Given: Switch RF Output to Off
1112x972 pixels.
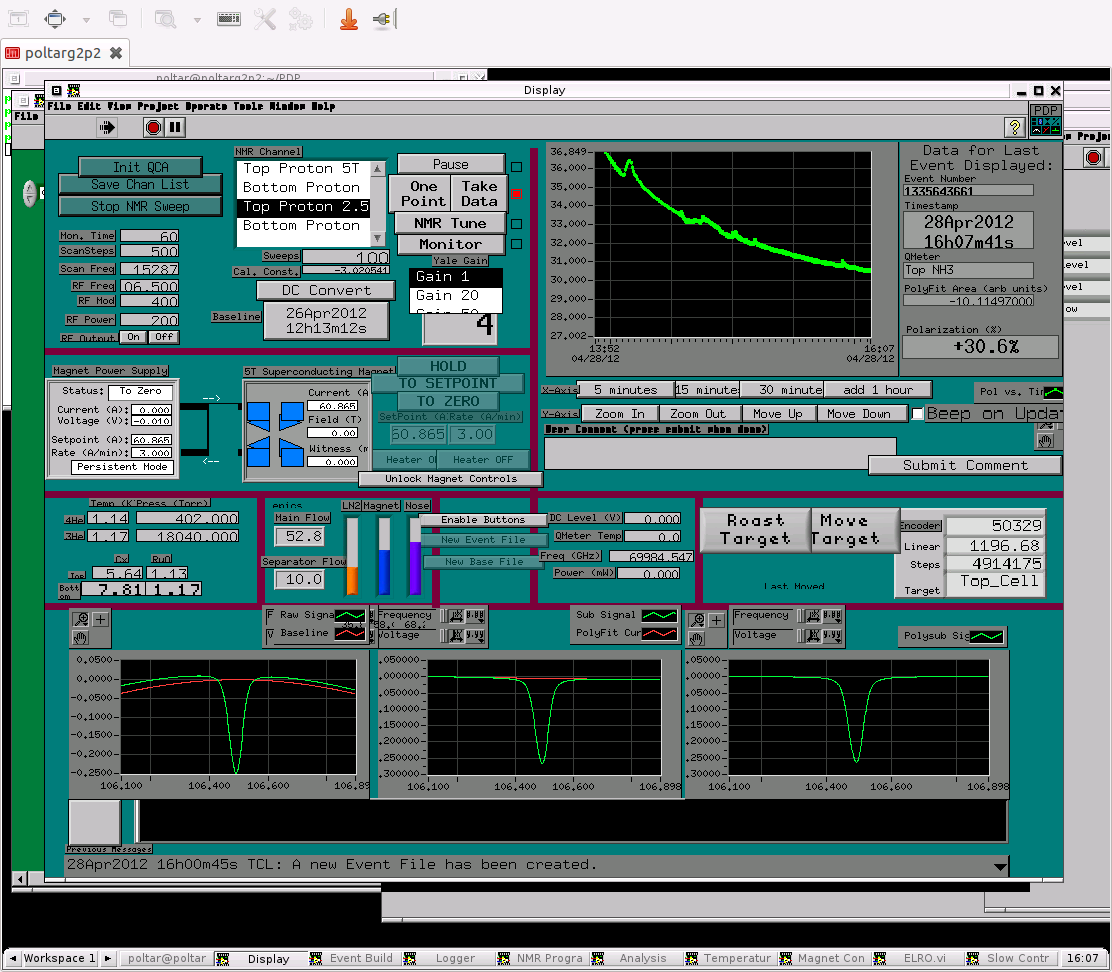Looking at the screenshot, I should point(164,337).
